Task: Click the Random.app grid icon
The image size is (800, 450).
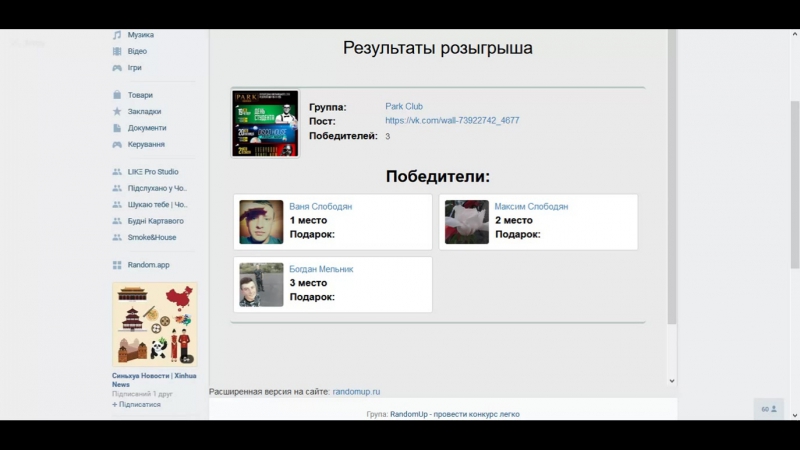Action: pos(117,265)
